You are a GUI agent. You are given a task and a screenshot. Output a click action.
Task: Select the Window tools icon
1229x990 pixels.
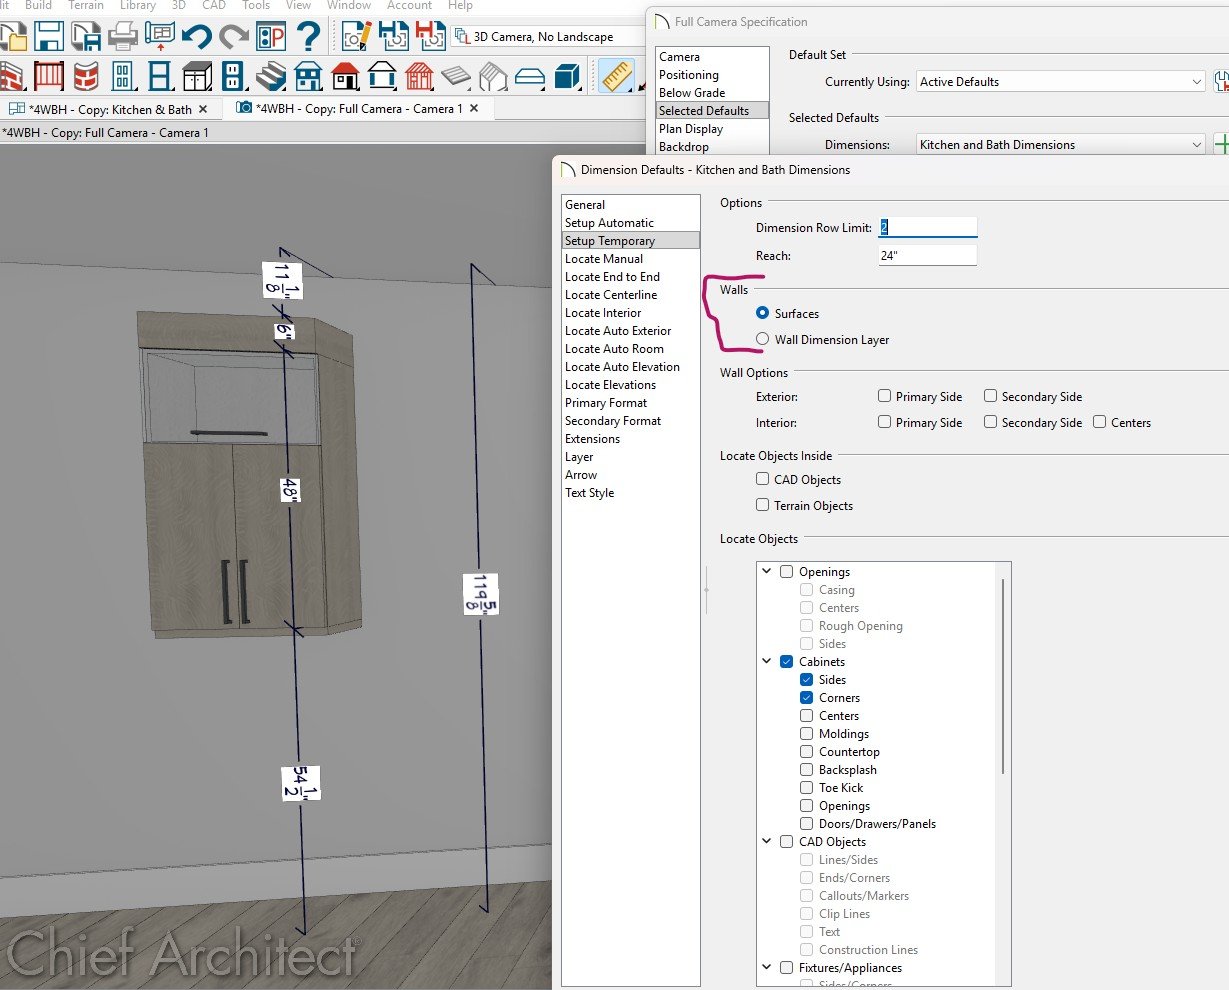point(159,76)
